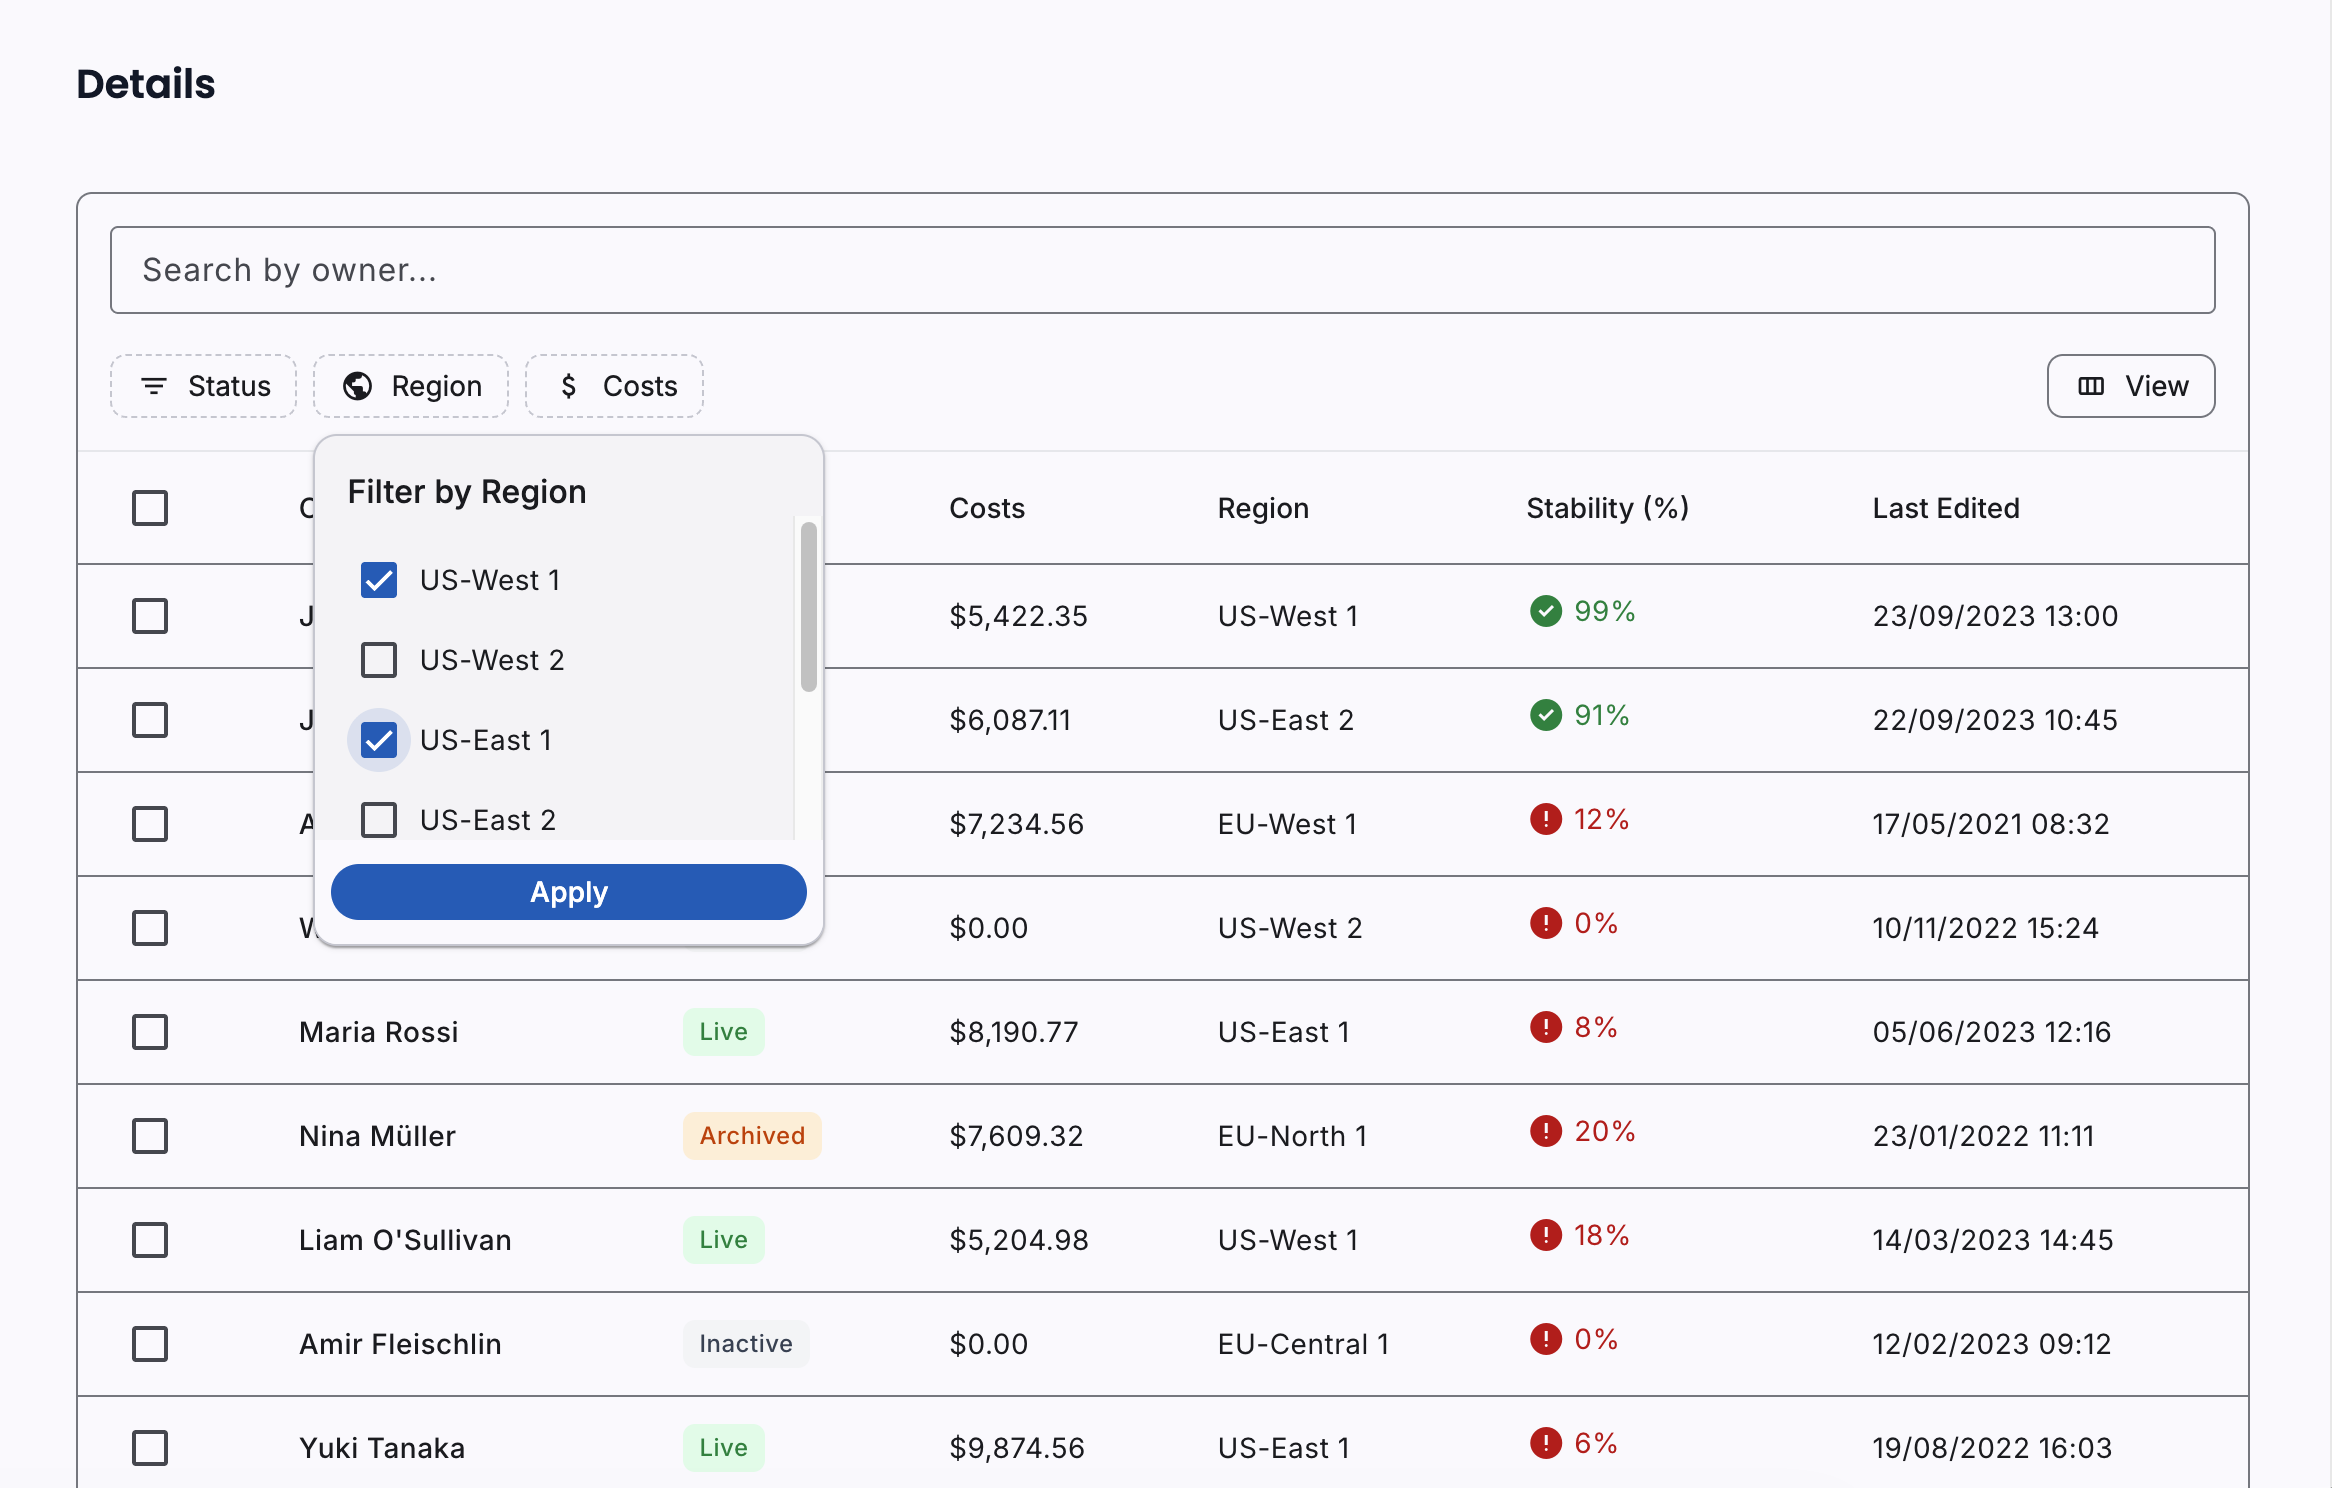Open the View columns dropdown

click(2130, 386)
